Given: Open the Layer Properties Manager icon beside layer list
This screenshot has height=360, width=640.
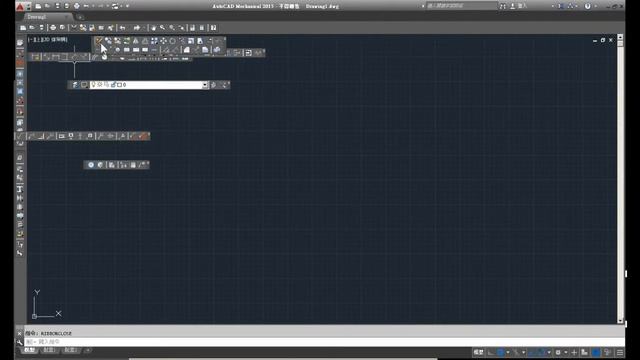Looking at the screenshot, I should [x=75, y=85].
